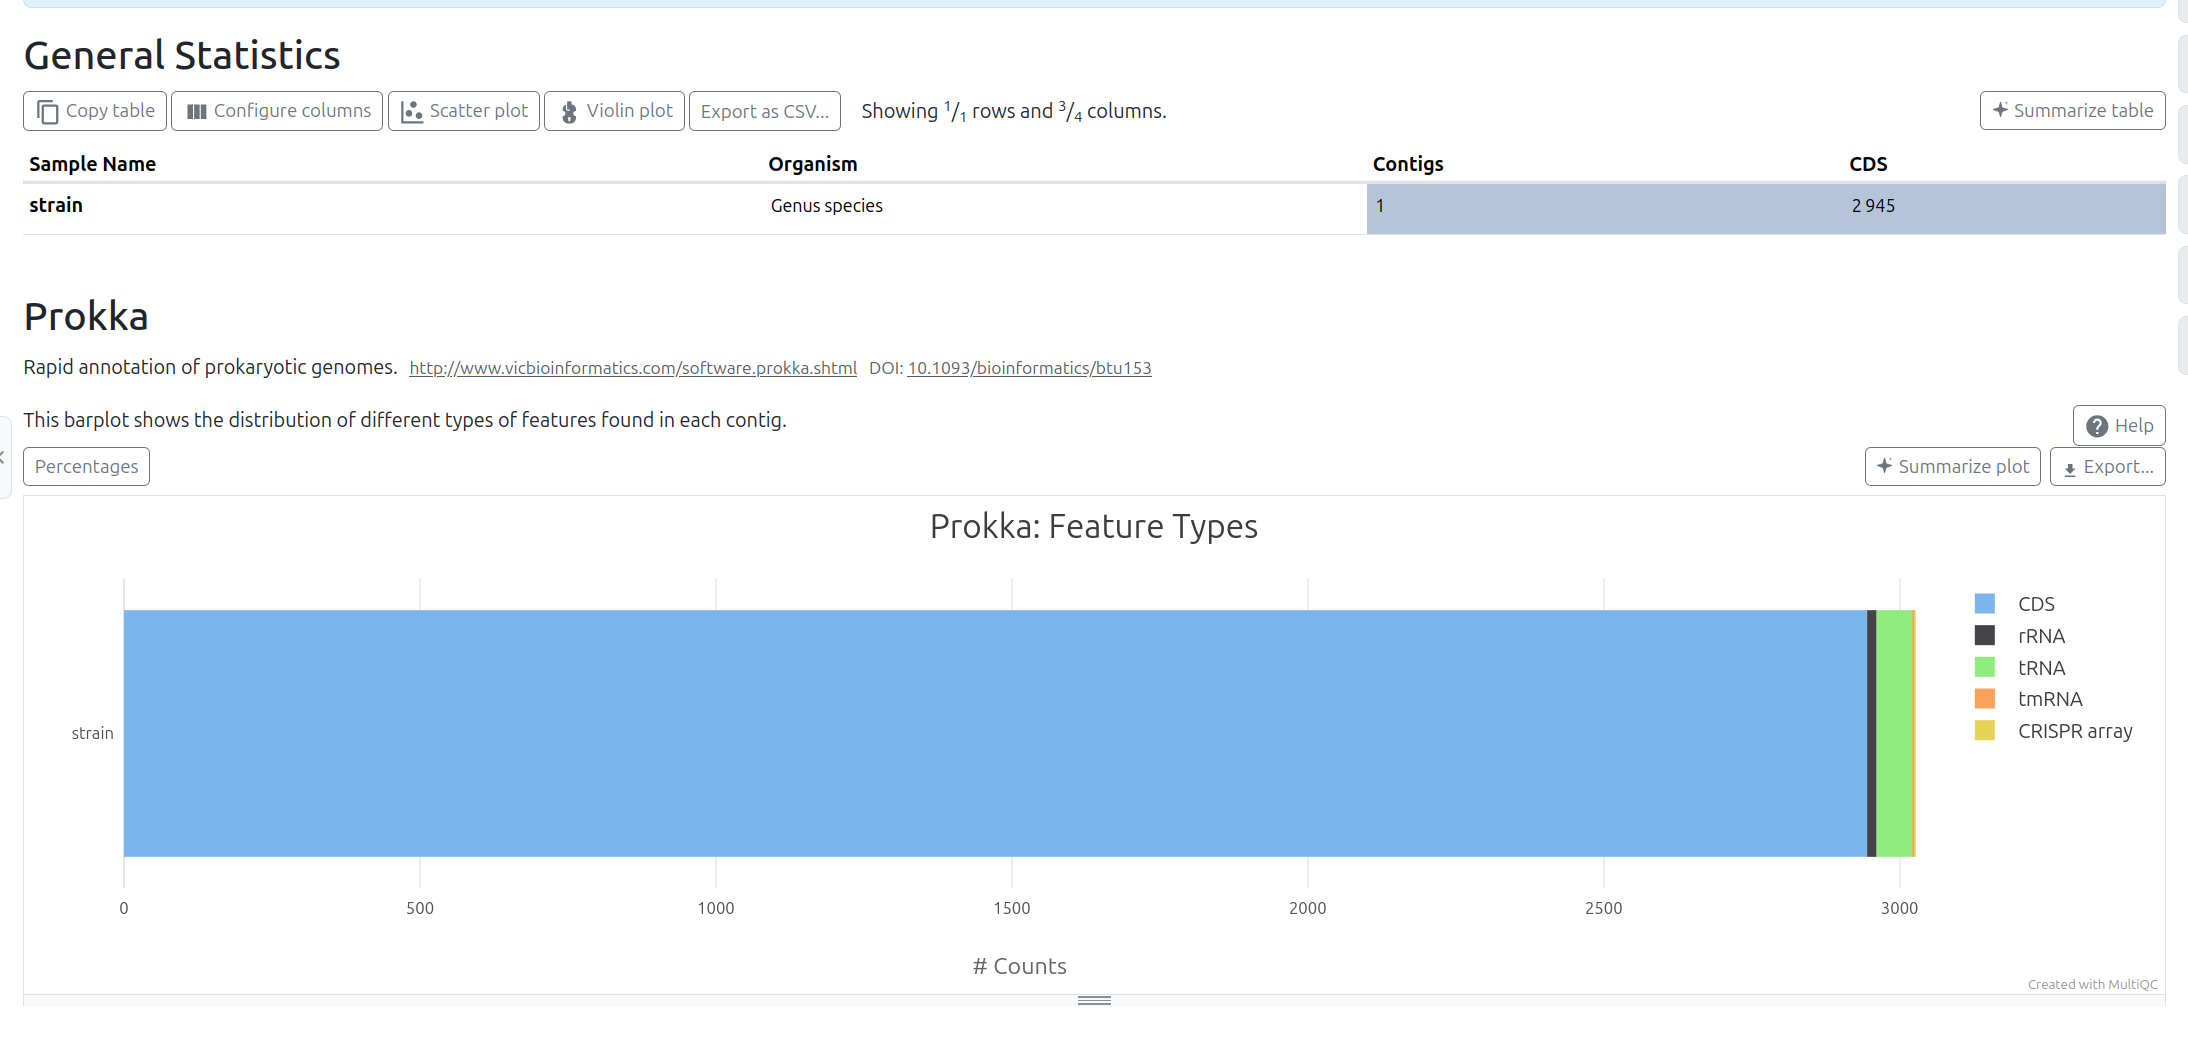Screen dimensions: 2188x1042
Task: Click the Violin plot icon
Action: [x=569, y=112]
